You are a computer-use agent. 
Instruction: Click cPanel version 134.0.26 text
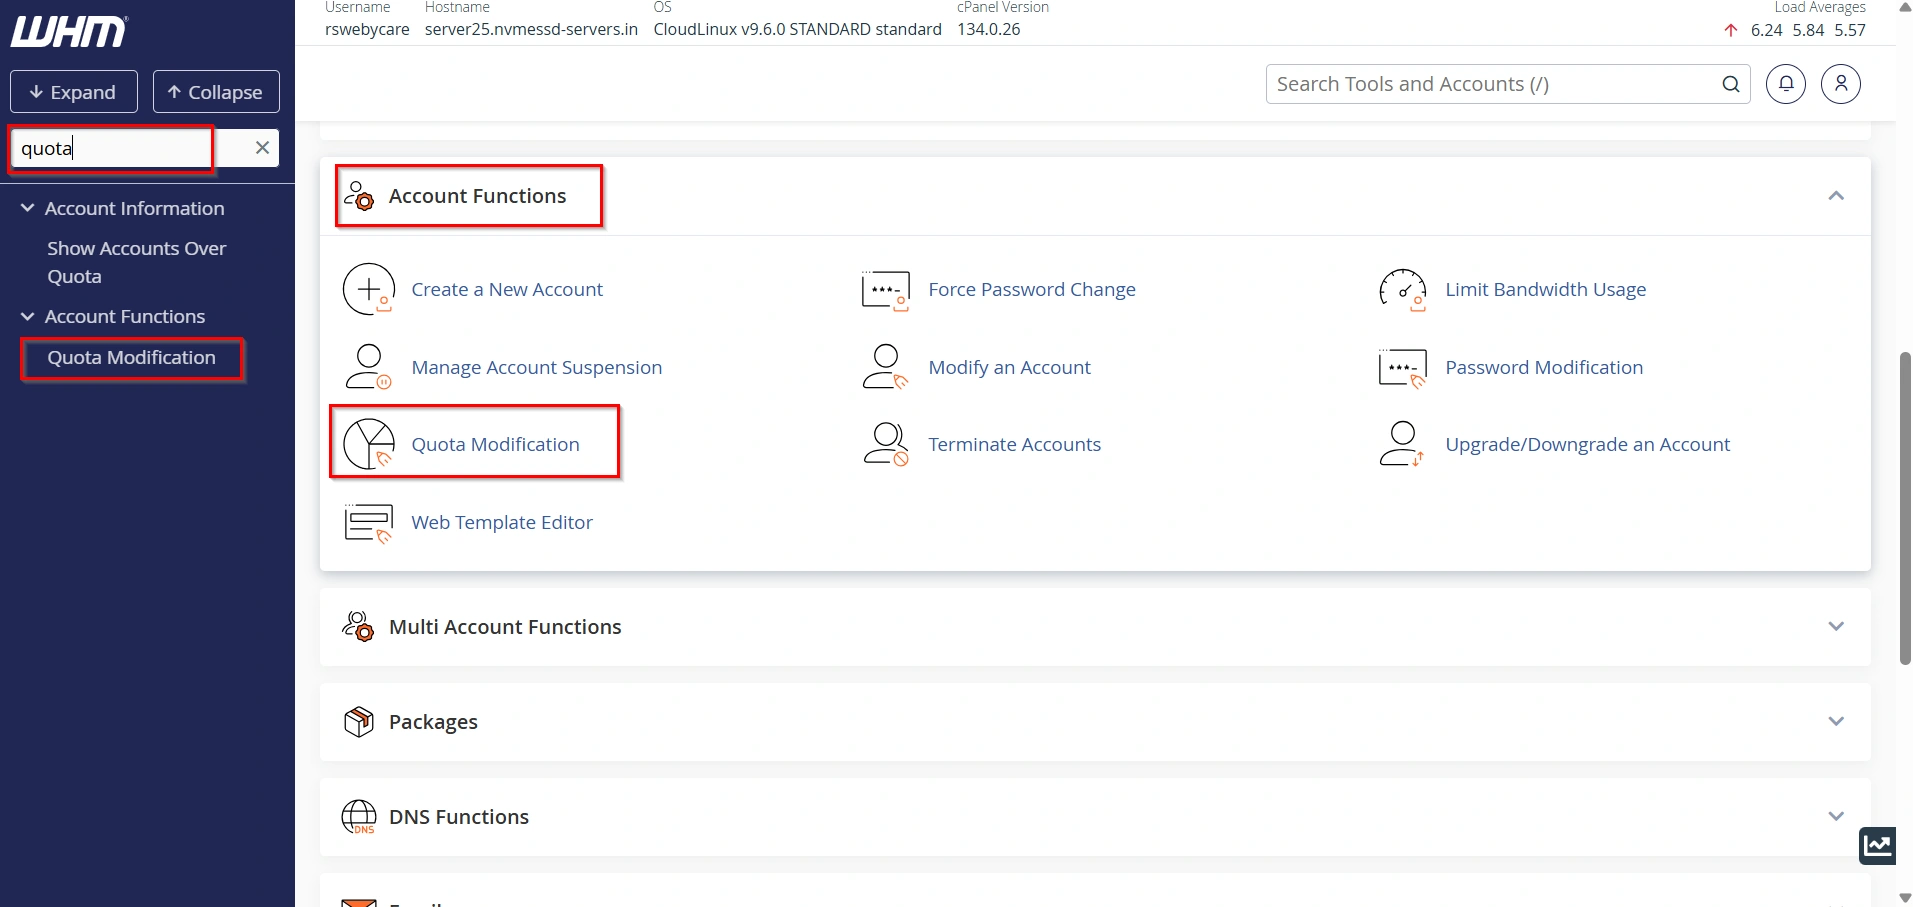pos(988,29)
